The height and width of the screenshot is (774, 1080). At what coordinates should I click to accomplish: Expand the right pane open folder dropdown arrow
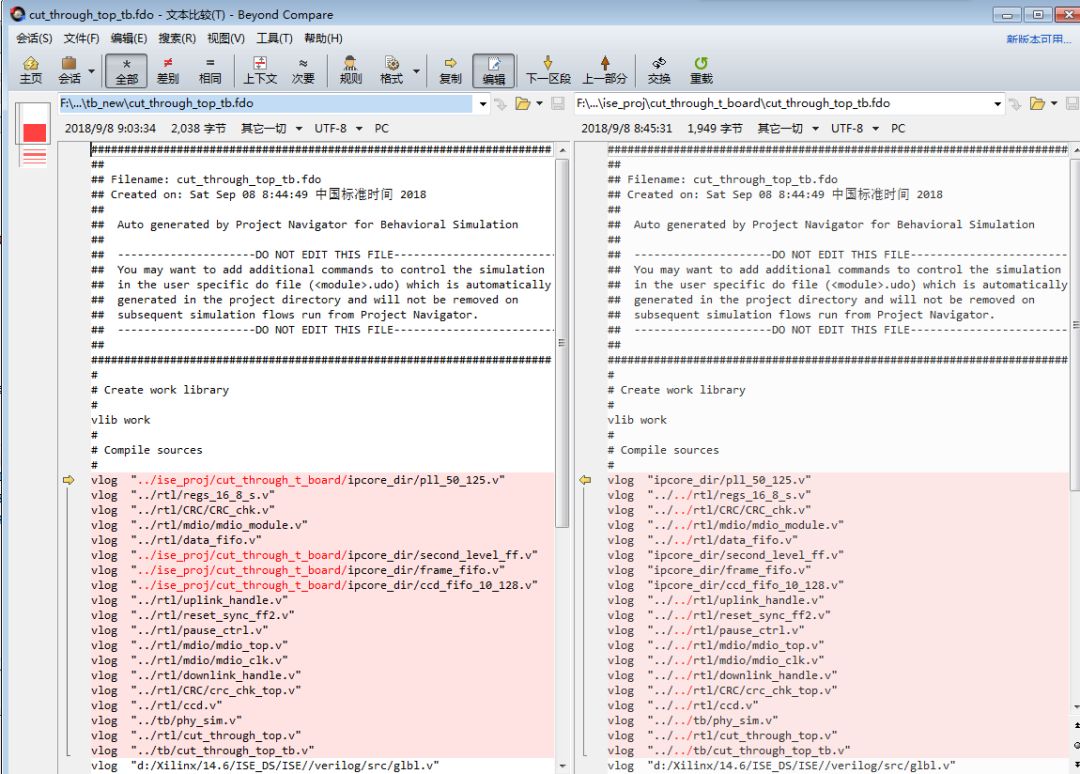[x=1054, y=104]
